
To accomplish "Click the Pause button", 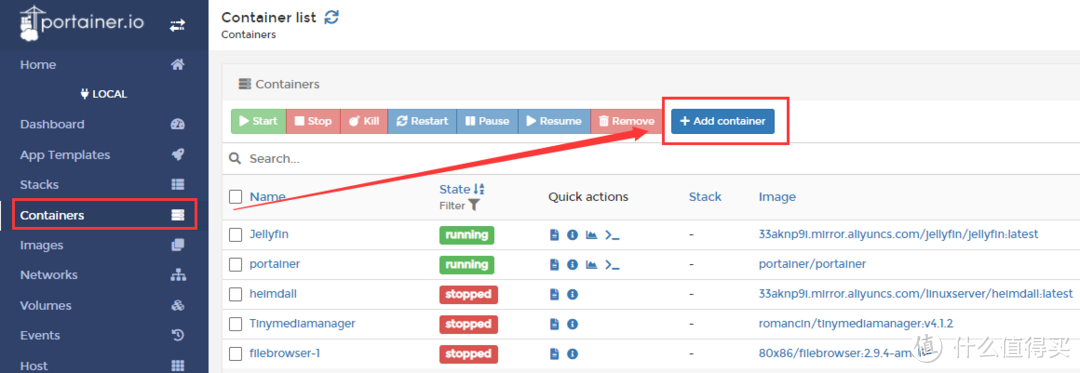I will pyautogui.click(x=487, y=121).
